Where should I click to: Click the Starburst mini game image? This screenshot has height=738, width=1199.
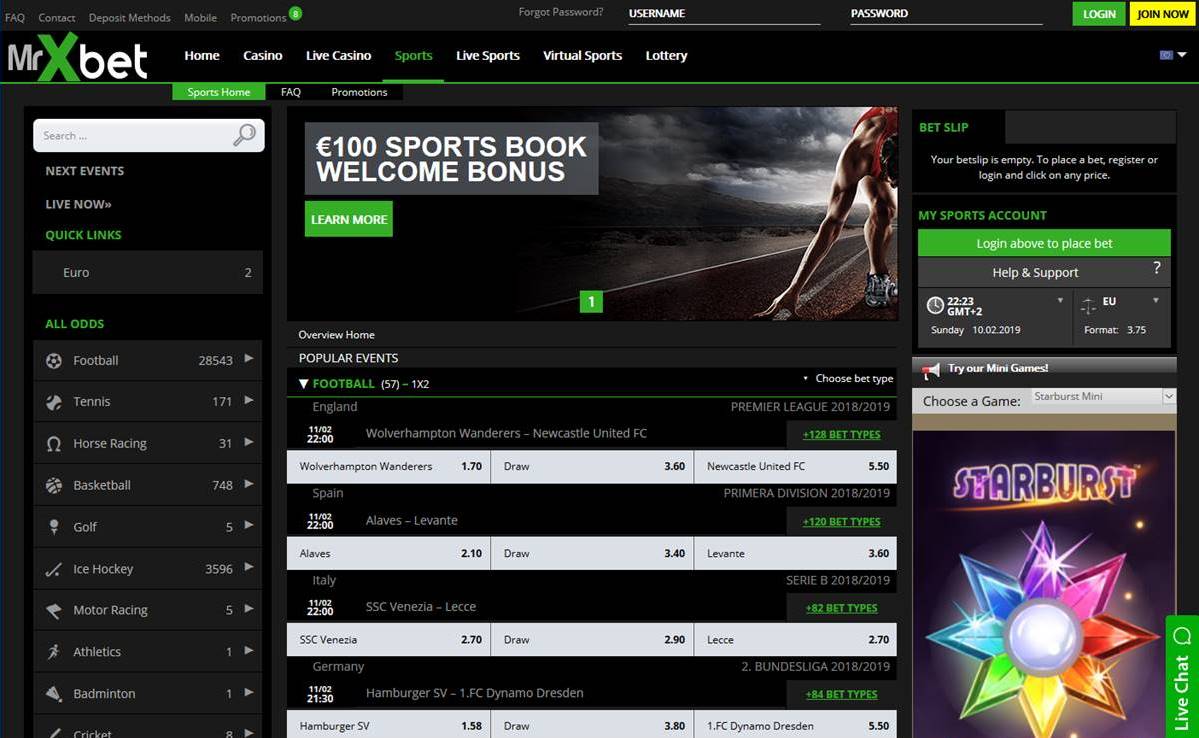(x=1044, y=584)
